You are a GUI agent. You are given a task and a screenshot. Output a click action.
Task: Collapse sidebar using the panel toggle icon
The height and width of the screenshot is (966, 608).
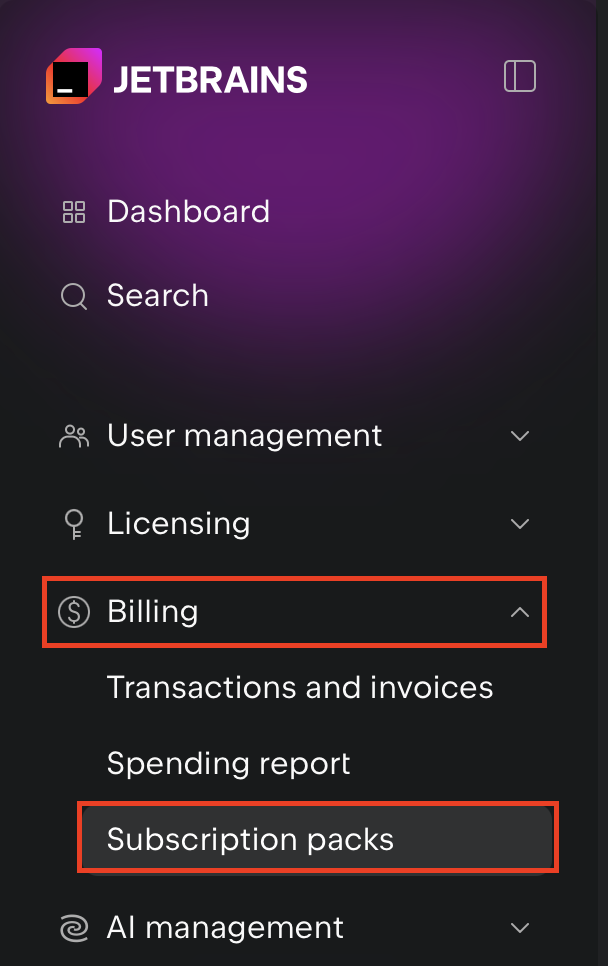click(x=520, y=77)
